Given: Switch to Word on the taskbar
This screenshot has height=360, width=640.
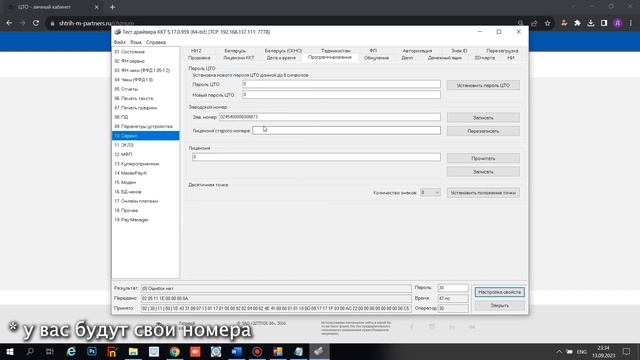Looking at the screenshot, I should tap(236, 351).
